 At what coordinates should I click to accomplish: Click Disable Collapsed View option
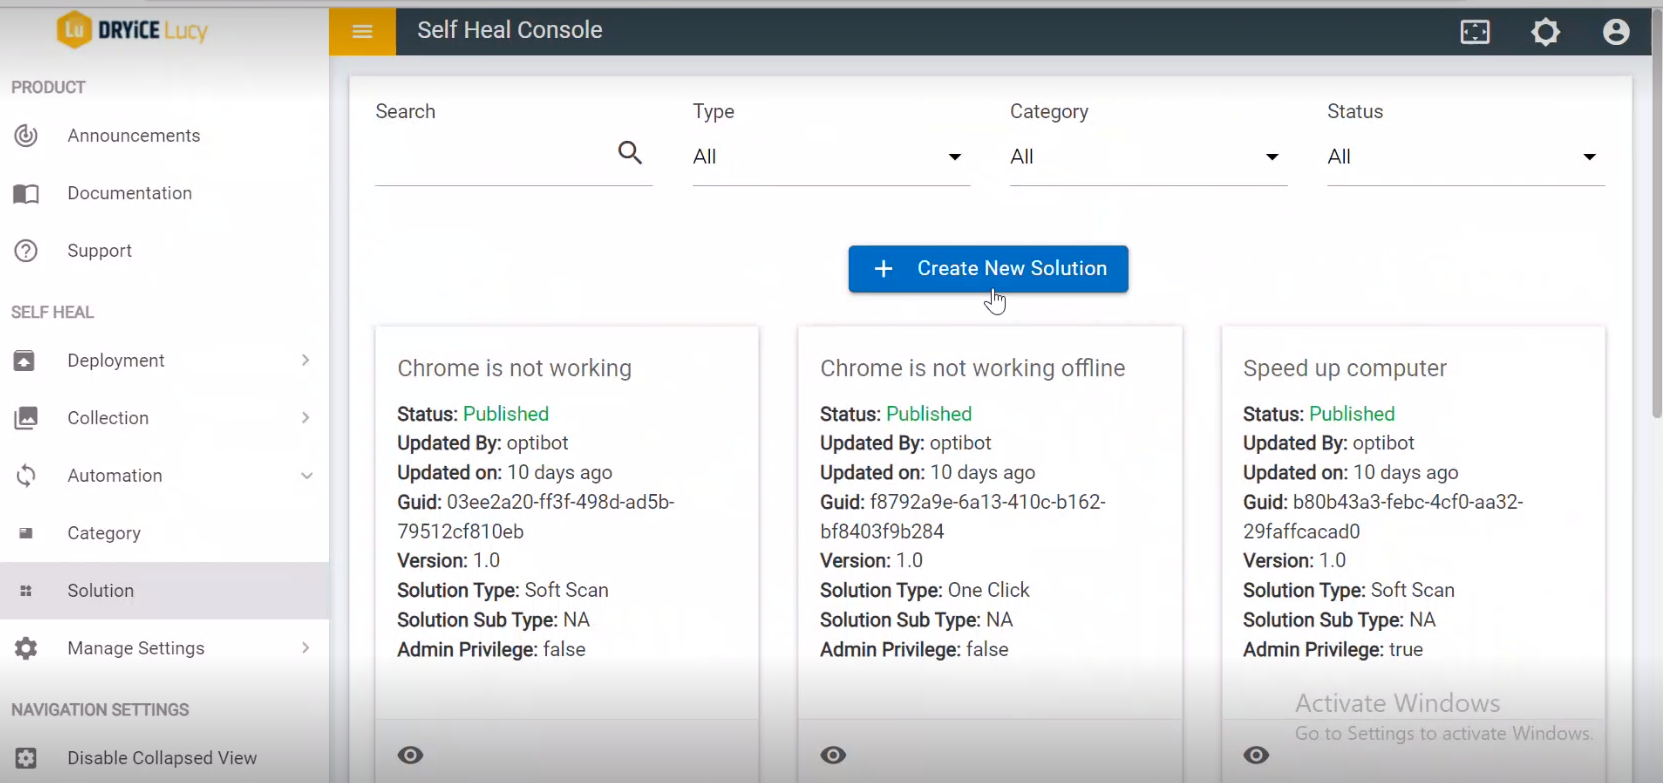162,758
